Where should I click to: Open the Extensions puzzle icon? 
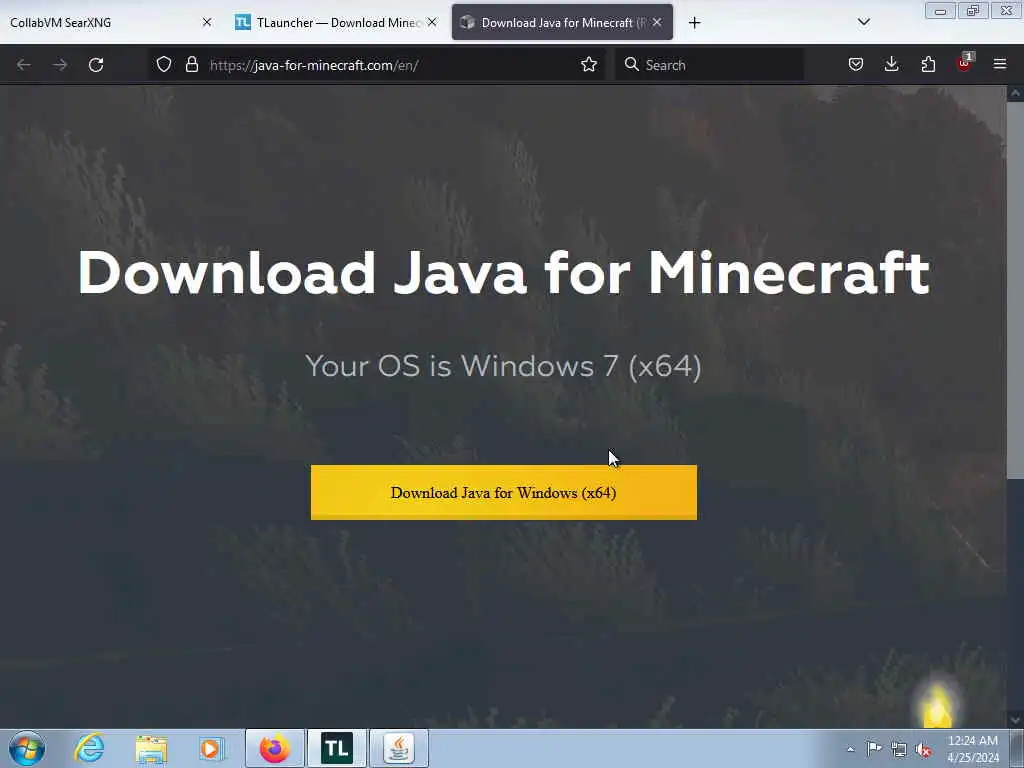[x=928, y=65]
